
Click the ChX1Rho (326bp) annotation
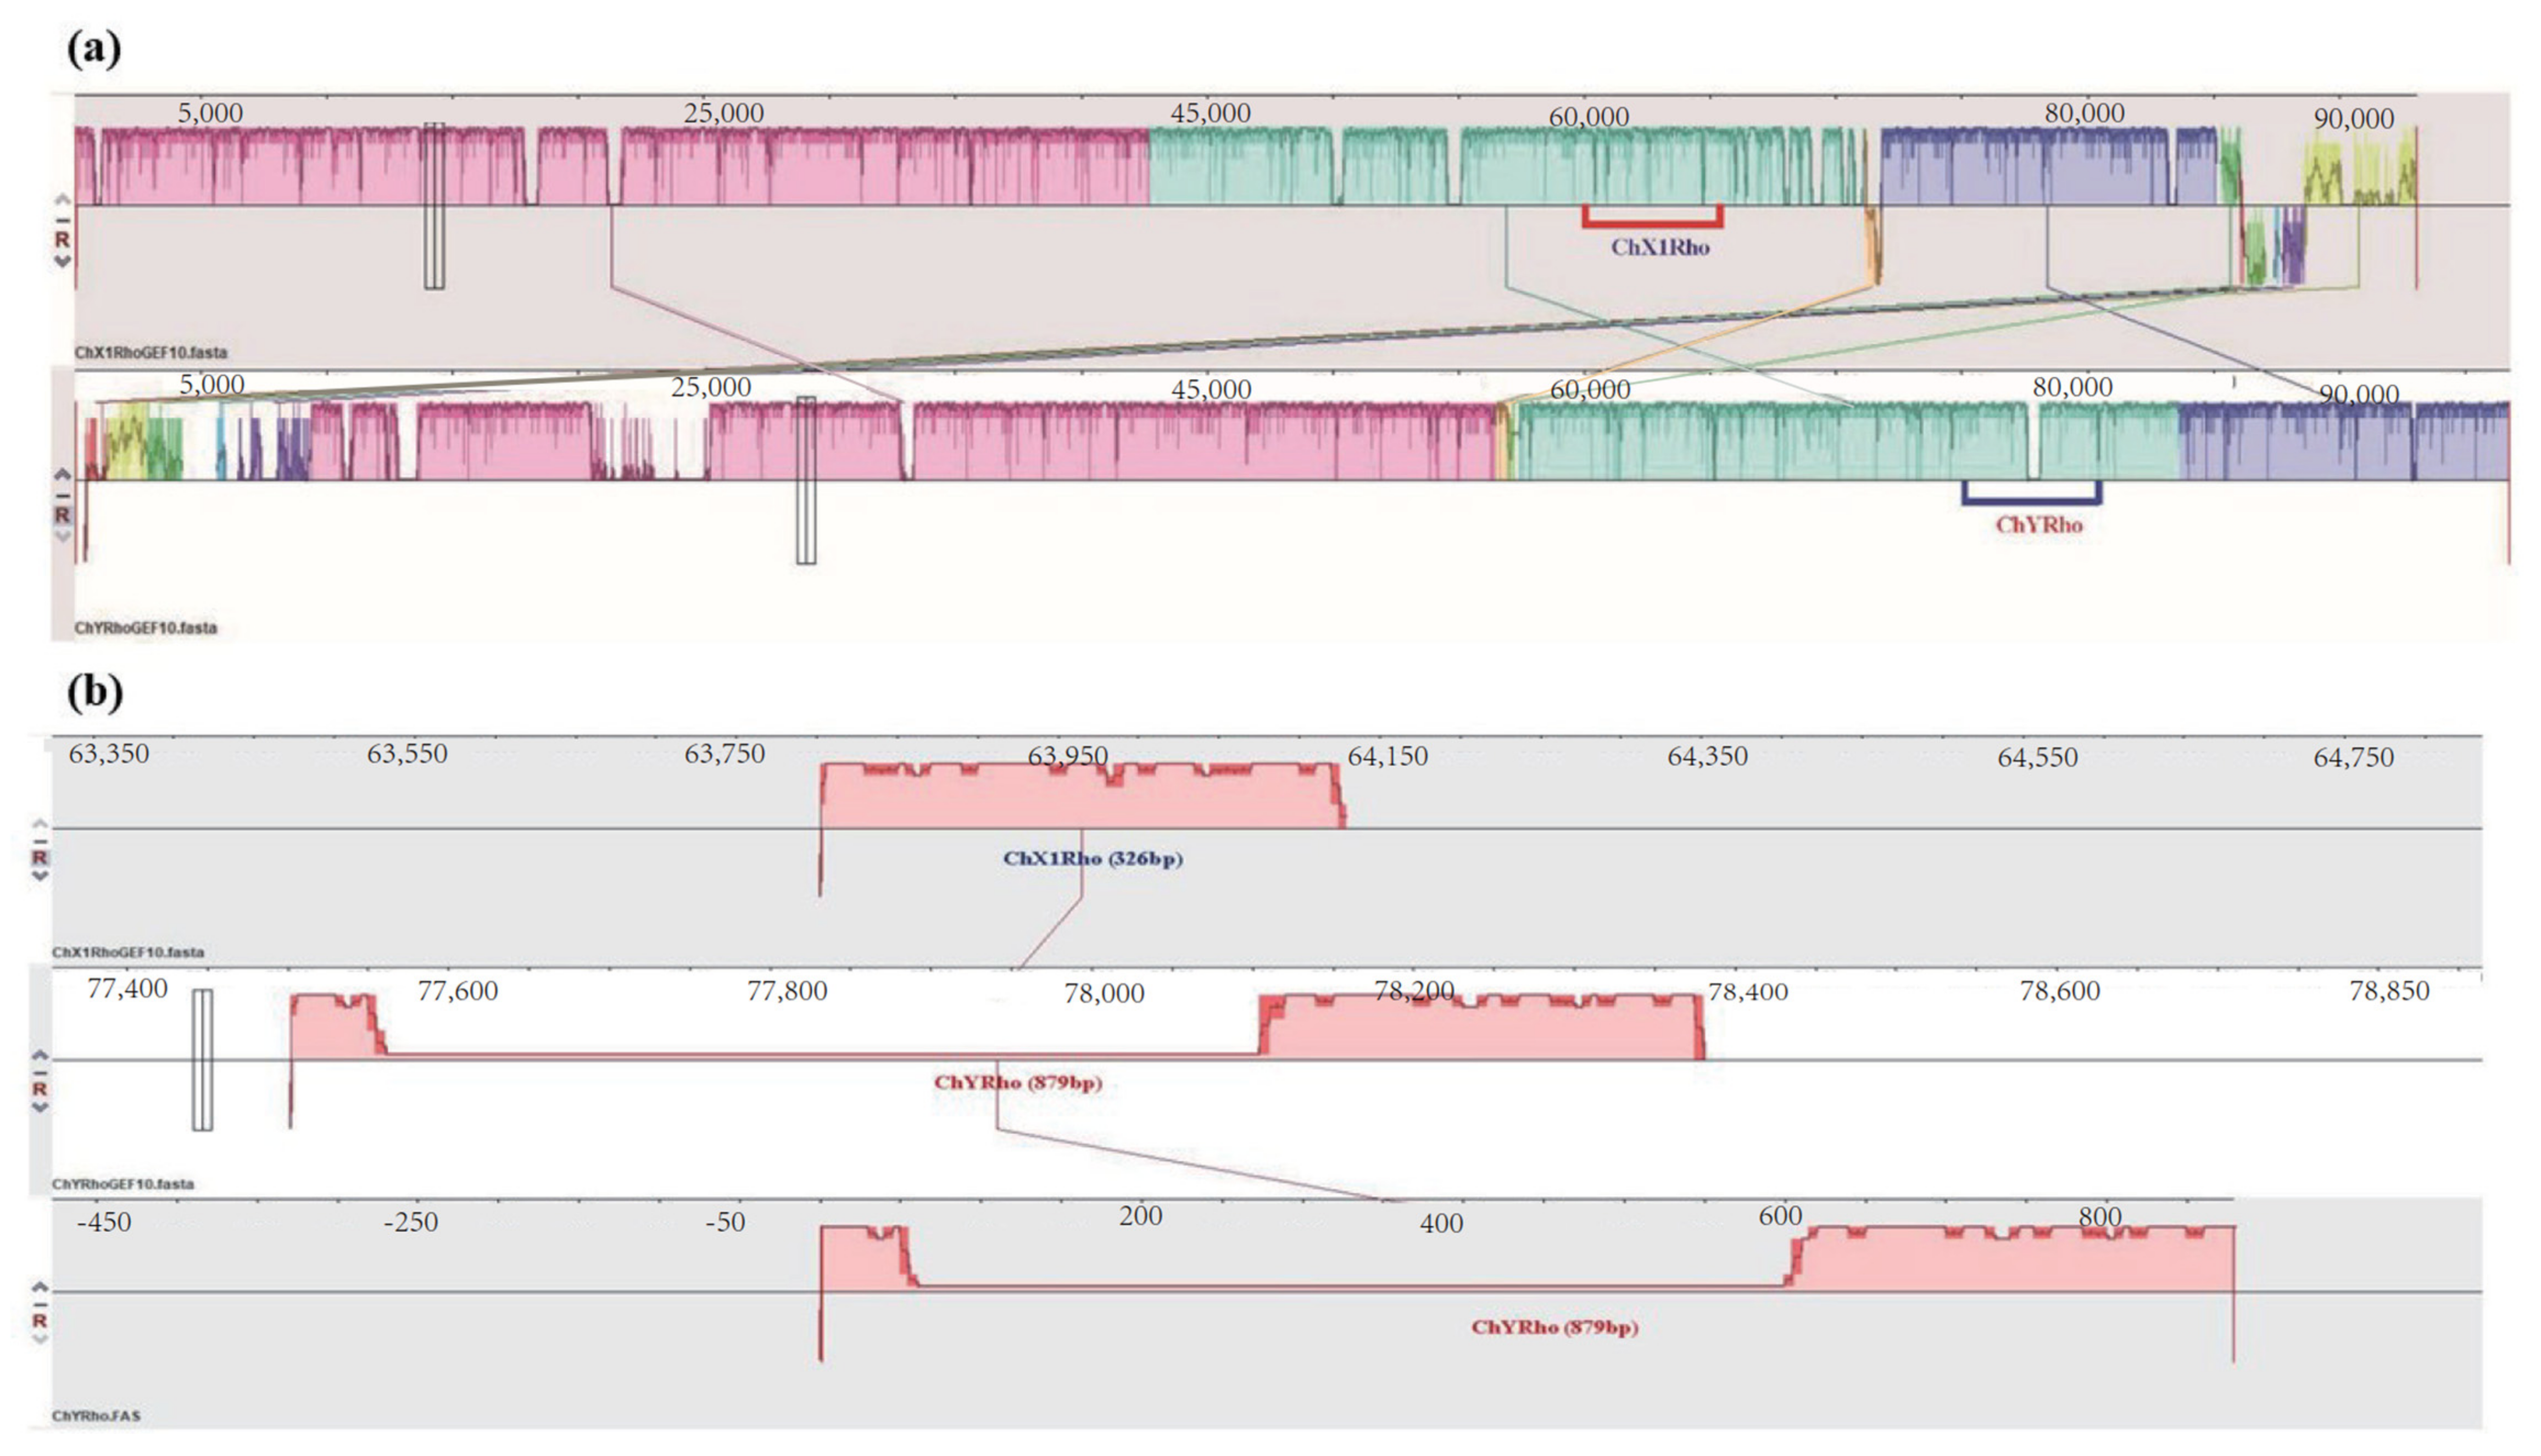pyautogui.click(x=1093, y=858)
